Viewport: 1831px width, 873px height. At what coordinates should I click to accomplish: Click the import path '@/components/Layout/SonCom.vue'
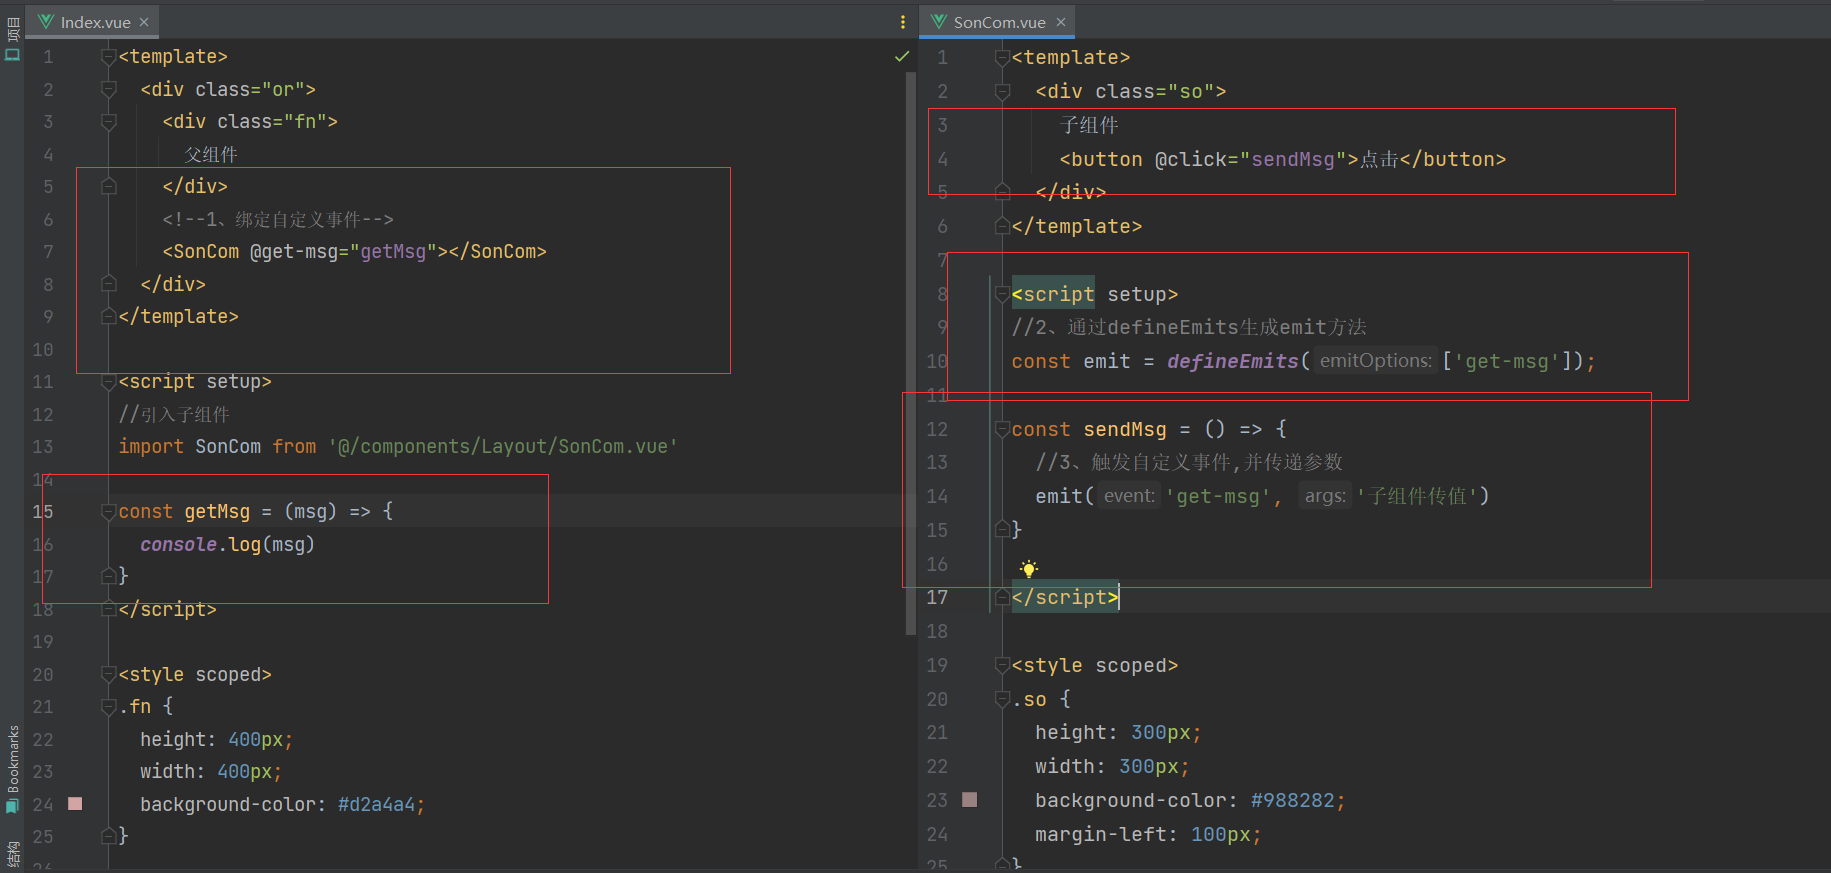pos(503,446)
